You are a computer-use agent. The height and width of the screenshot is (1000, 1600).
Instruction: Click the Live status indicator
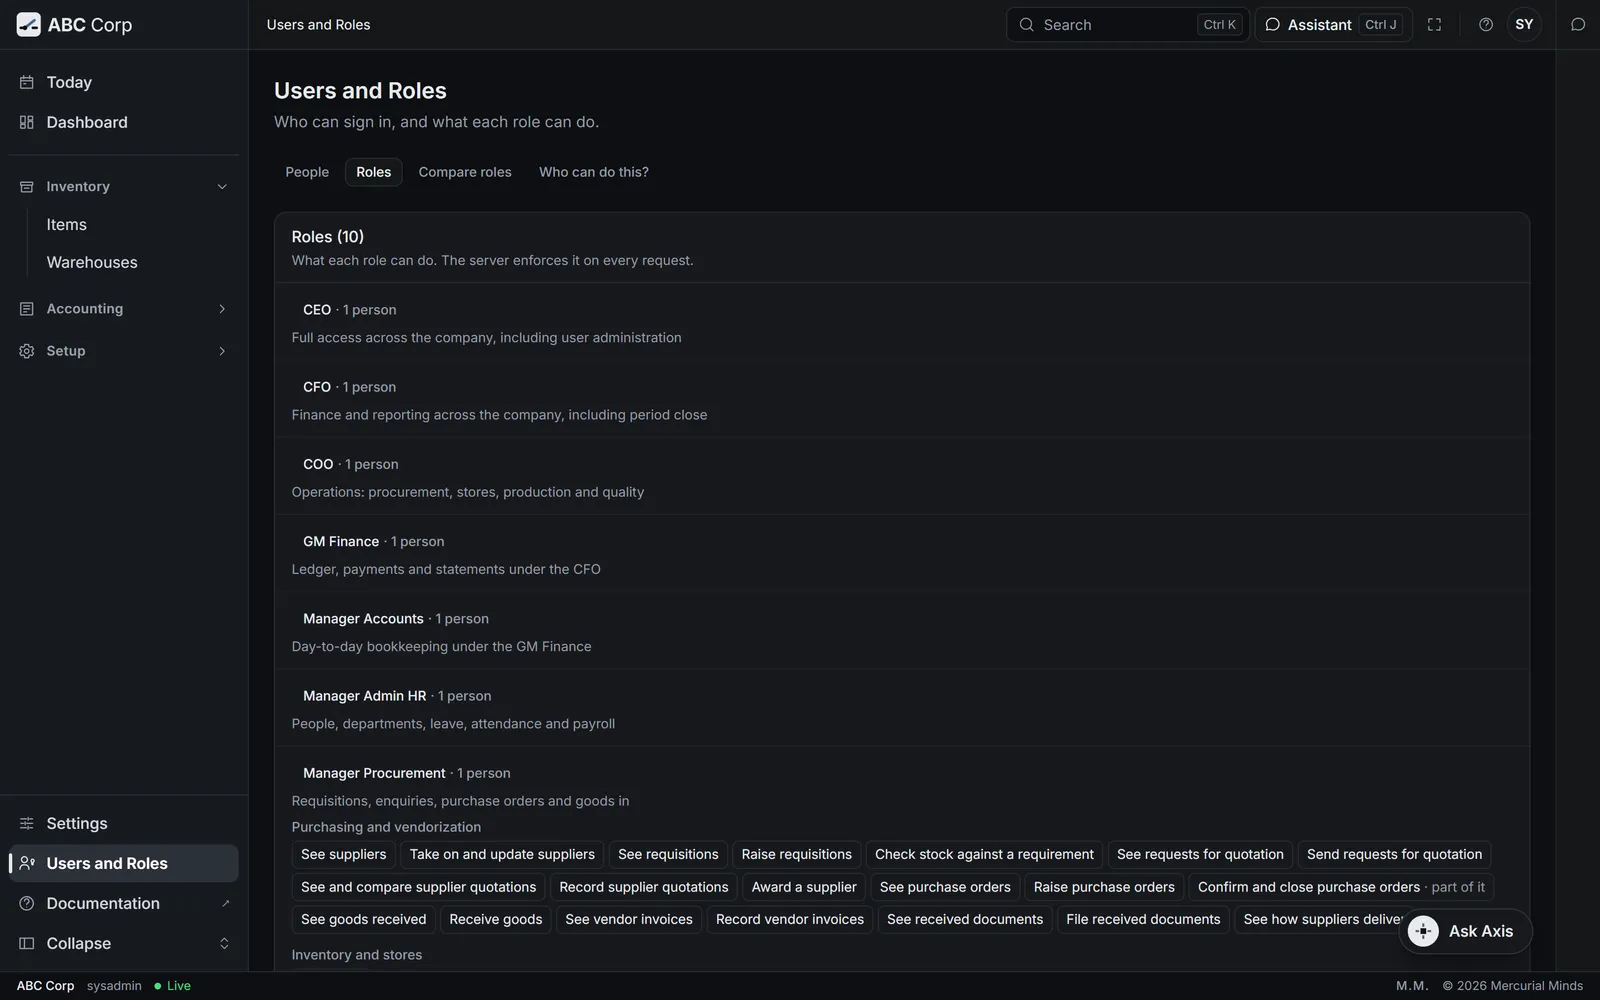(172, 986)
